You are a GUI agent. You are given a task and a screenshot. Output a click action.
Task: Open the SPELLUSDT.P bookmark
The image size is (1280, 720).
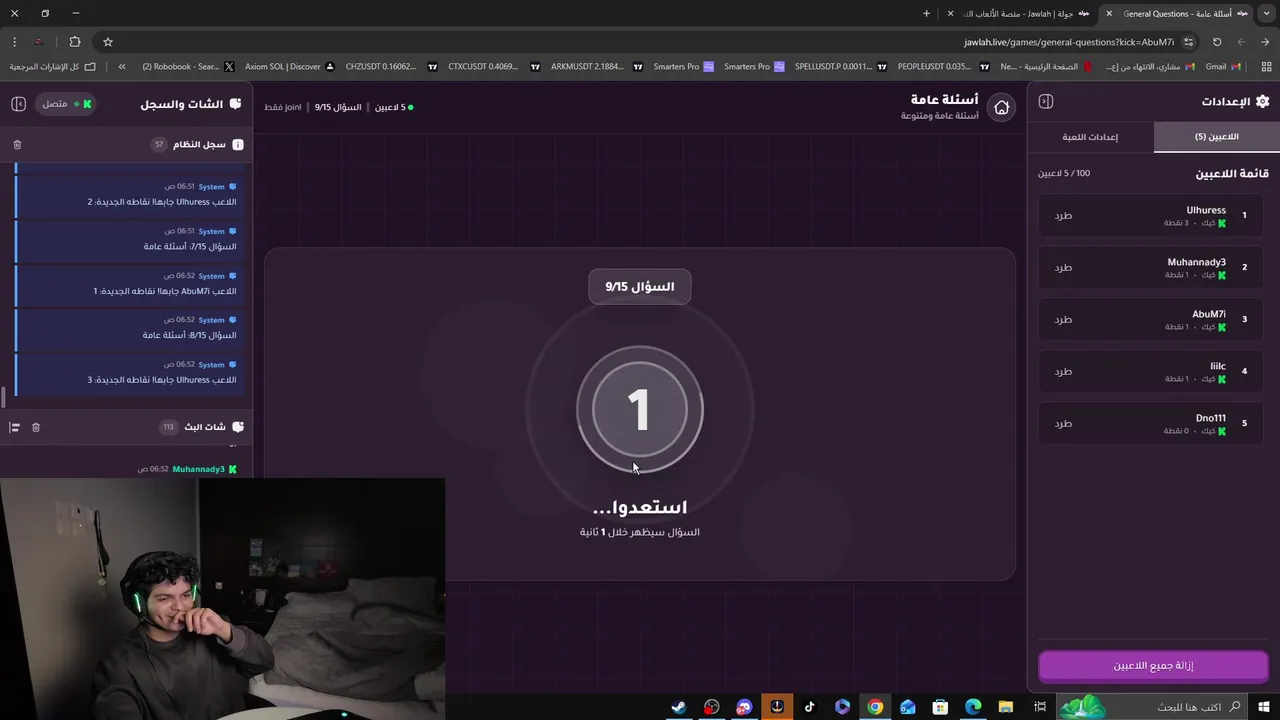840,67
